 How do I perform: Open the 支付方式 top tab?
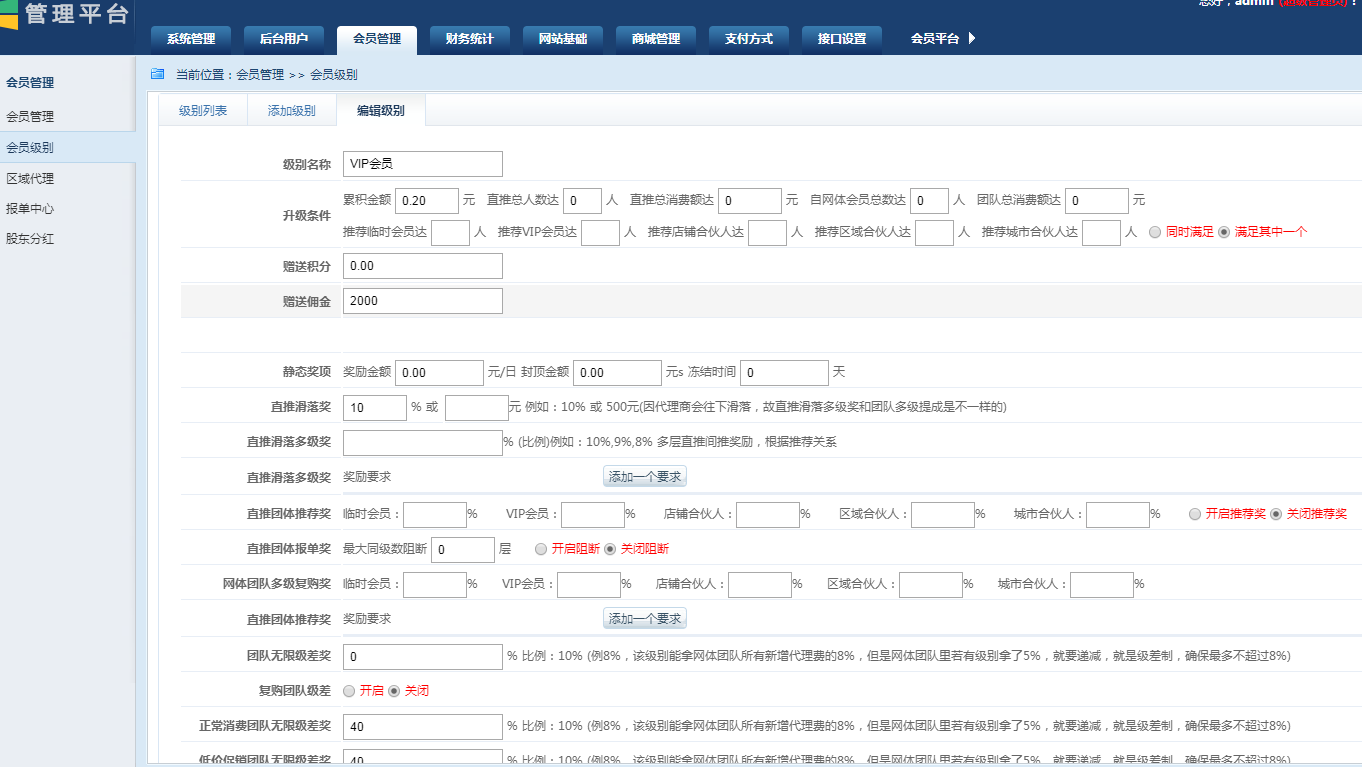(749, 39)
